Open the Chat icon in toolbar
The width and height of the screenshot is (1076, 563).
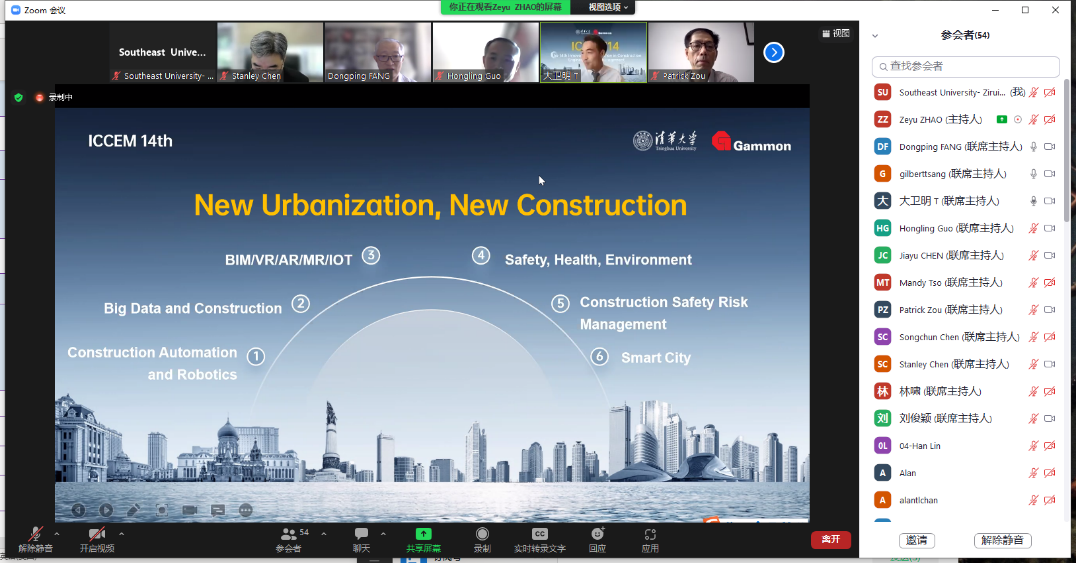pos(361,534)
